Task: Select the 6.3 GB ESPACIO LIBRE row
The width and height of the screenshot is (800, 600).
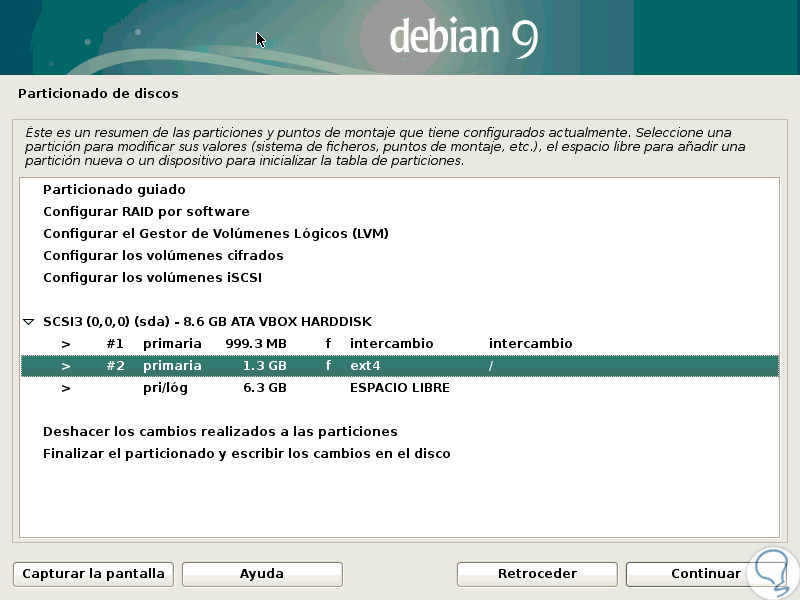Action: (x=400, y=388)
